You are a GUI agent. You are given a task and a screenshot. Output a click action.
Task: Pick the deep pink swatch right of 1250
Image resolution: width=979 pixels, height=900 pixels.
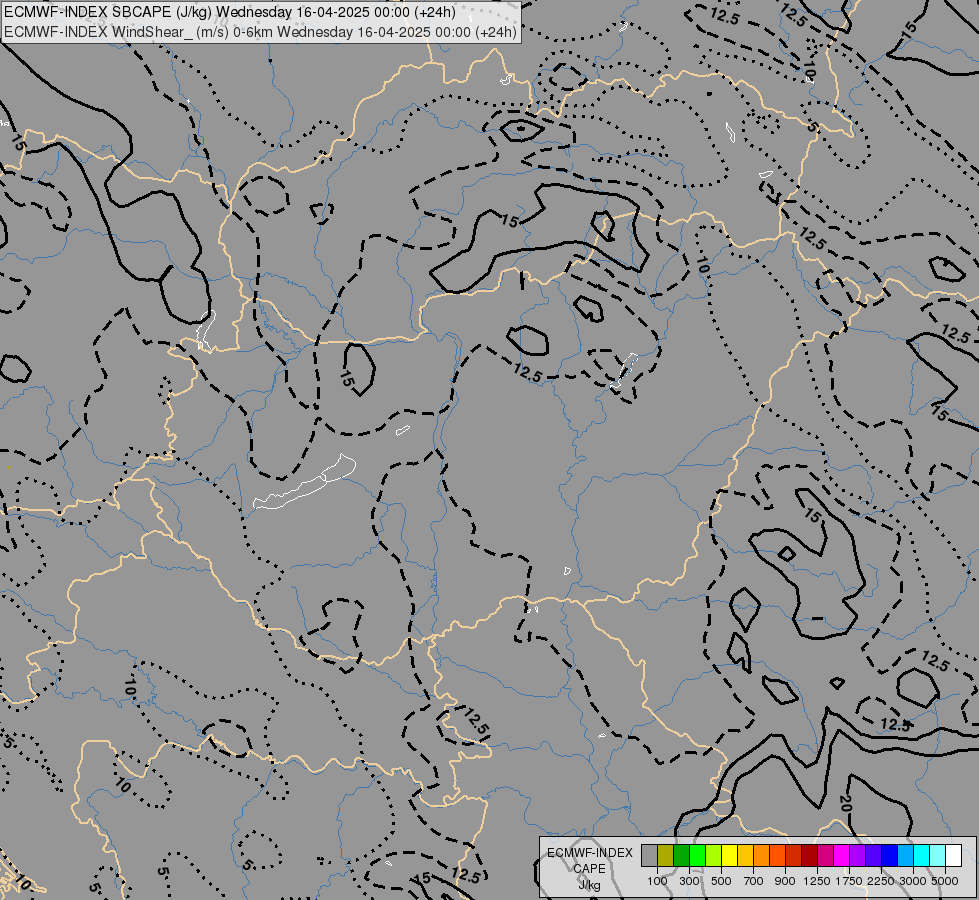[825, 855]
